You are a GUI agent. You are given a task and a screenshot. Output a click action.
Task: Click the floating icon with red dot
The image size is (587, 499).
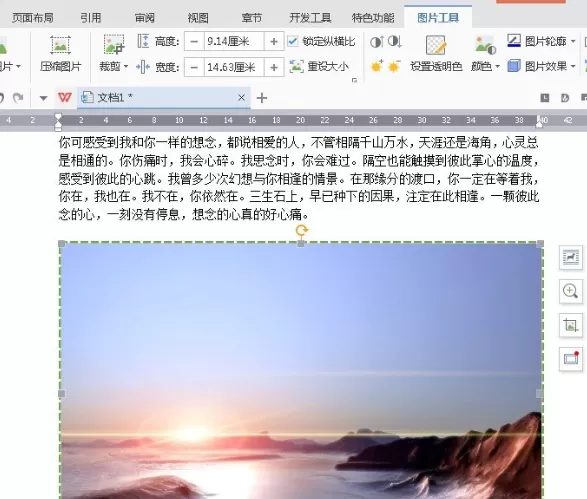pos(571,359)
